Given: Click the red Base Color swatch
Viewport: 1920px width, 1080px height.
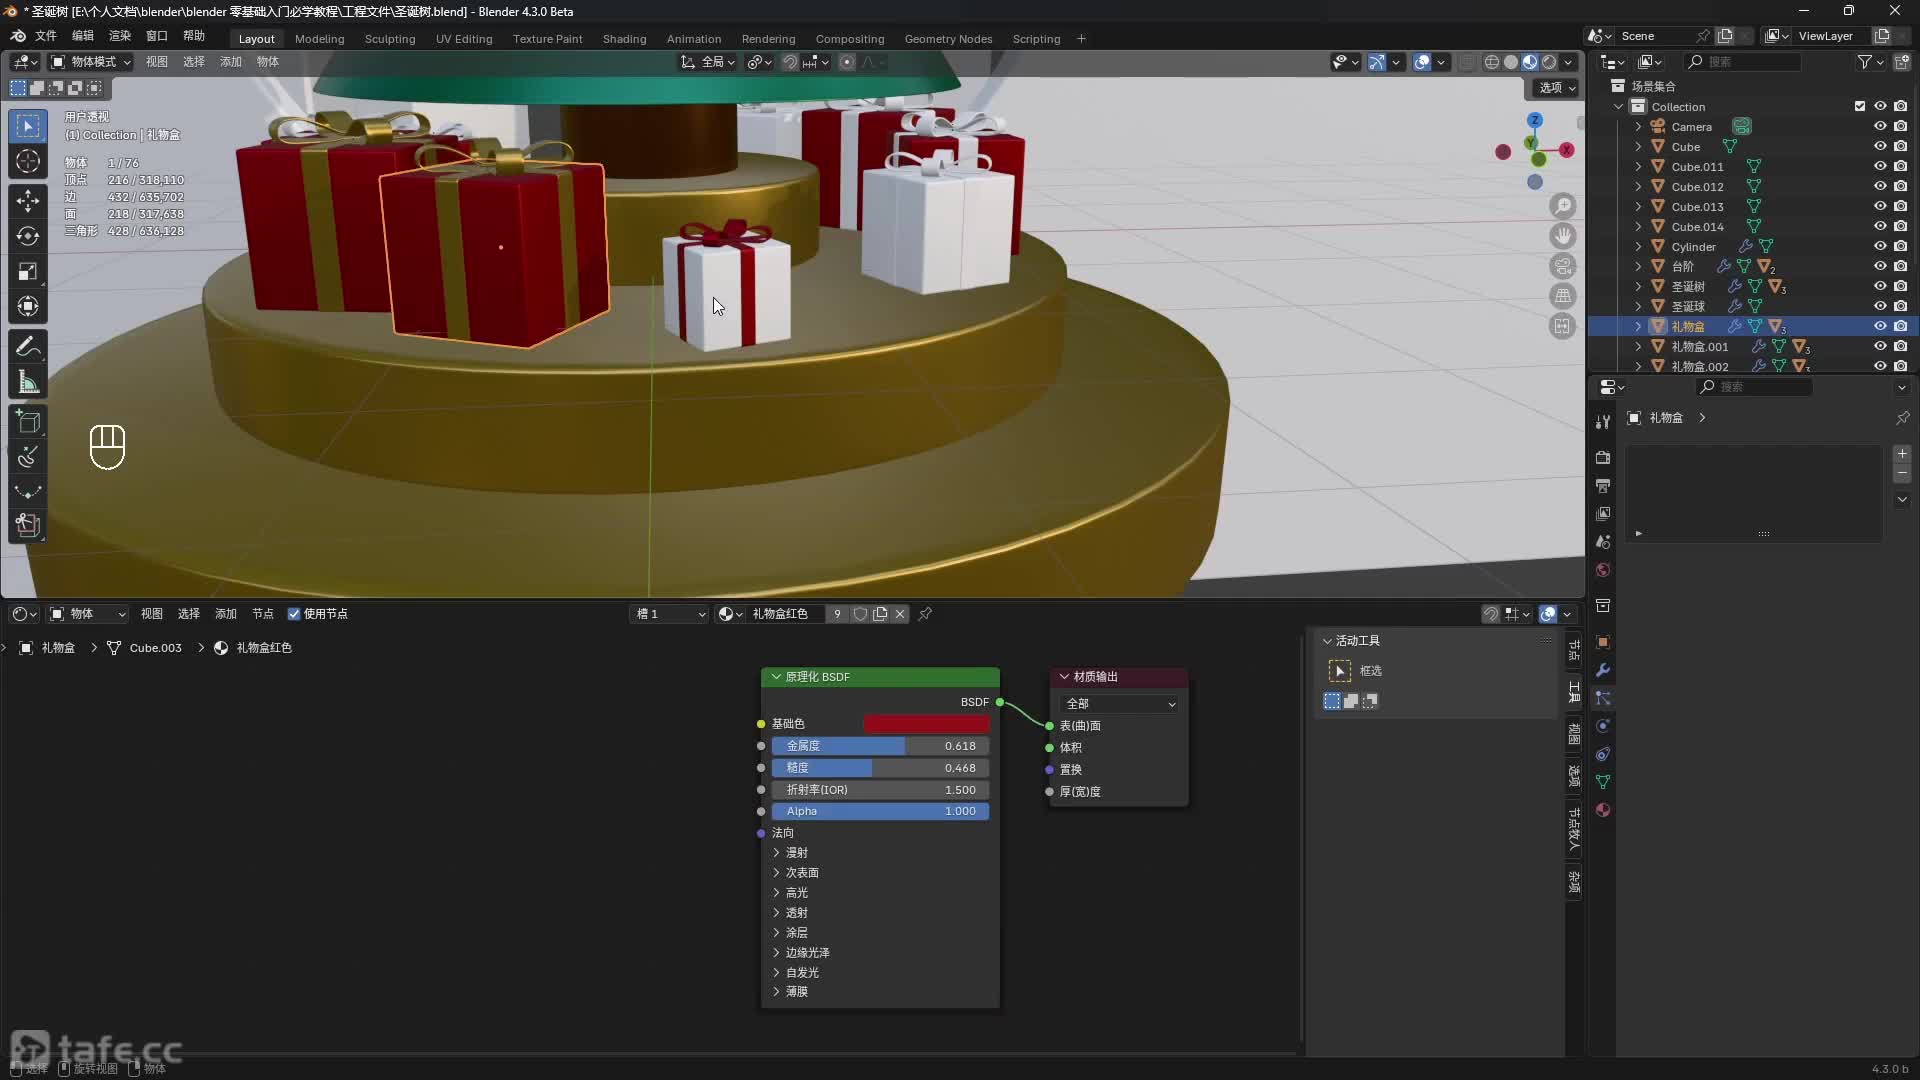Looking at the screenshot, I should (x=926, y=724).
